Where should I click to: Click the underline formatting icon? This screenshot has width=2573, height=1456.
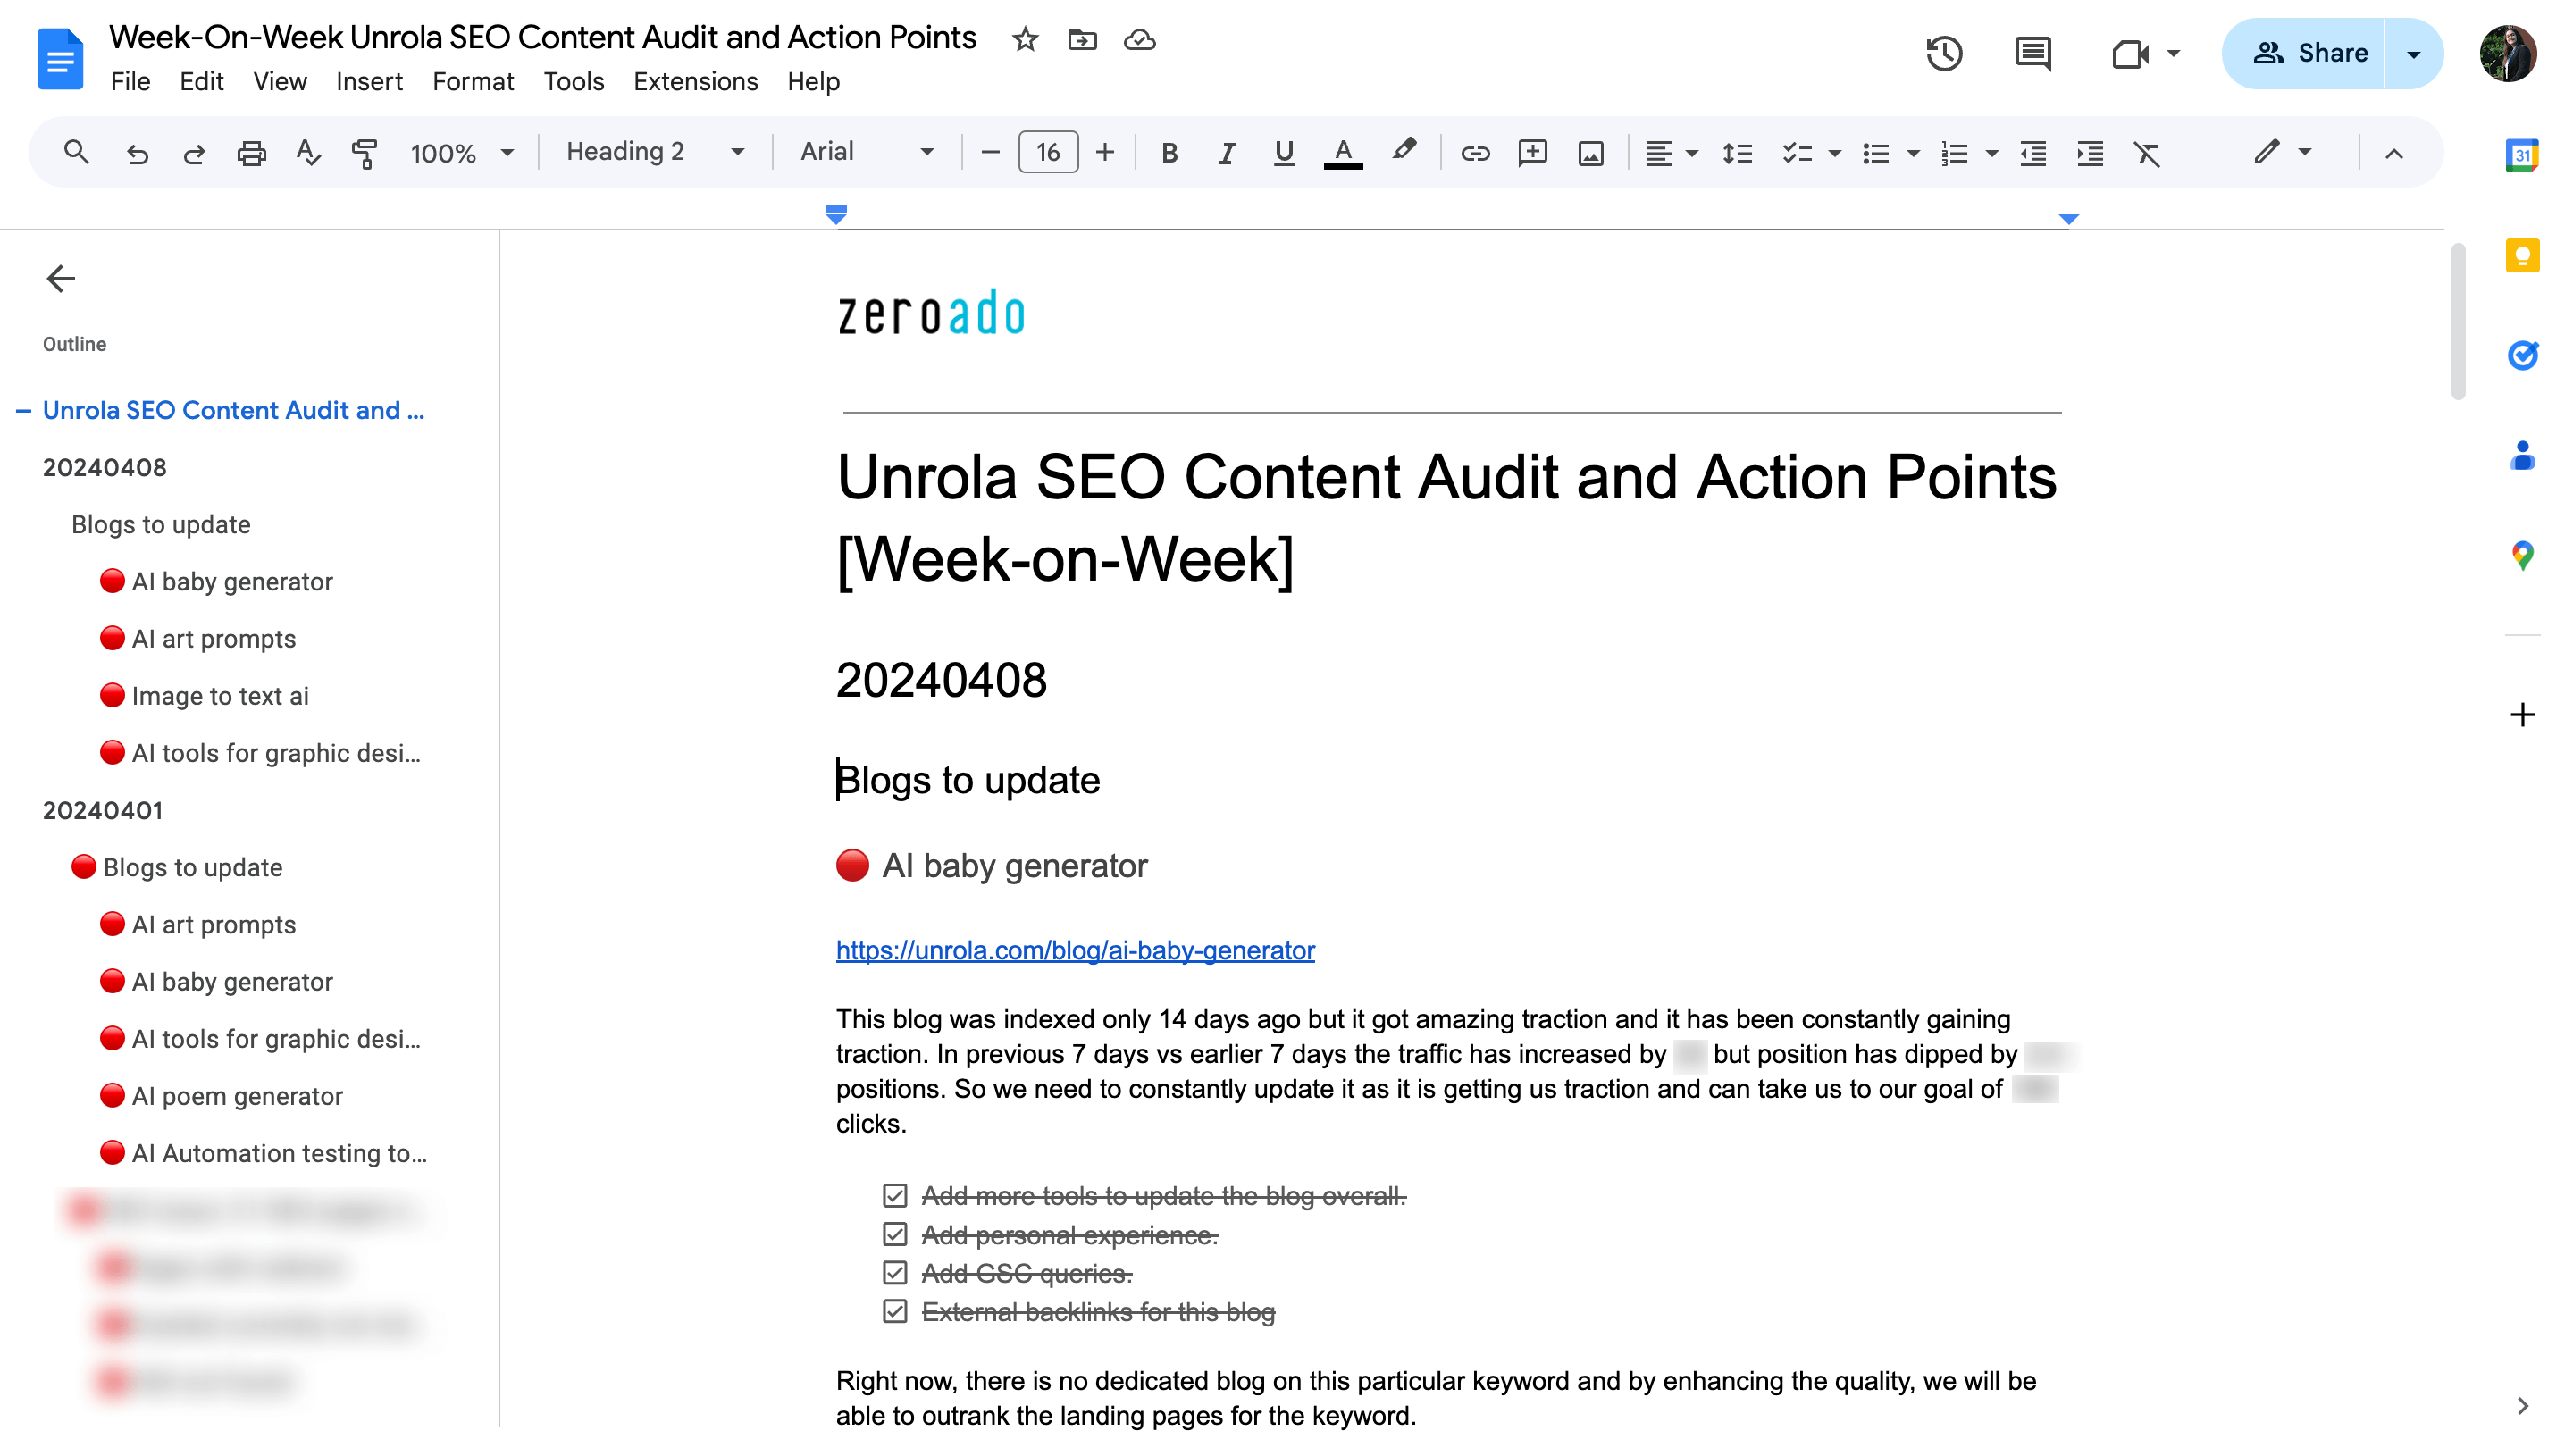click(x=1285, y=152)
